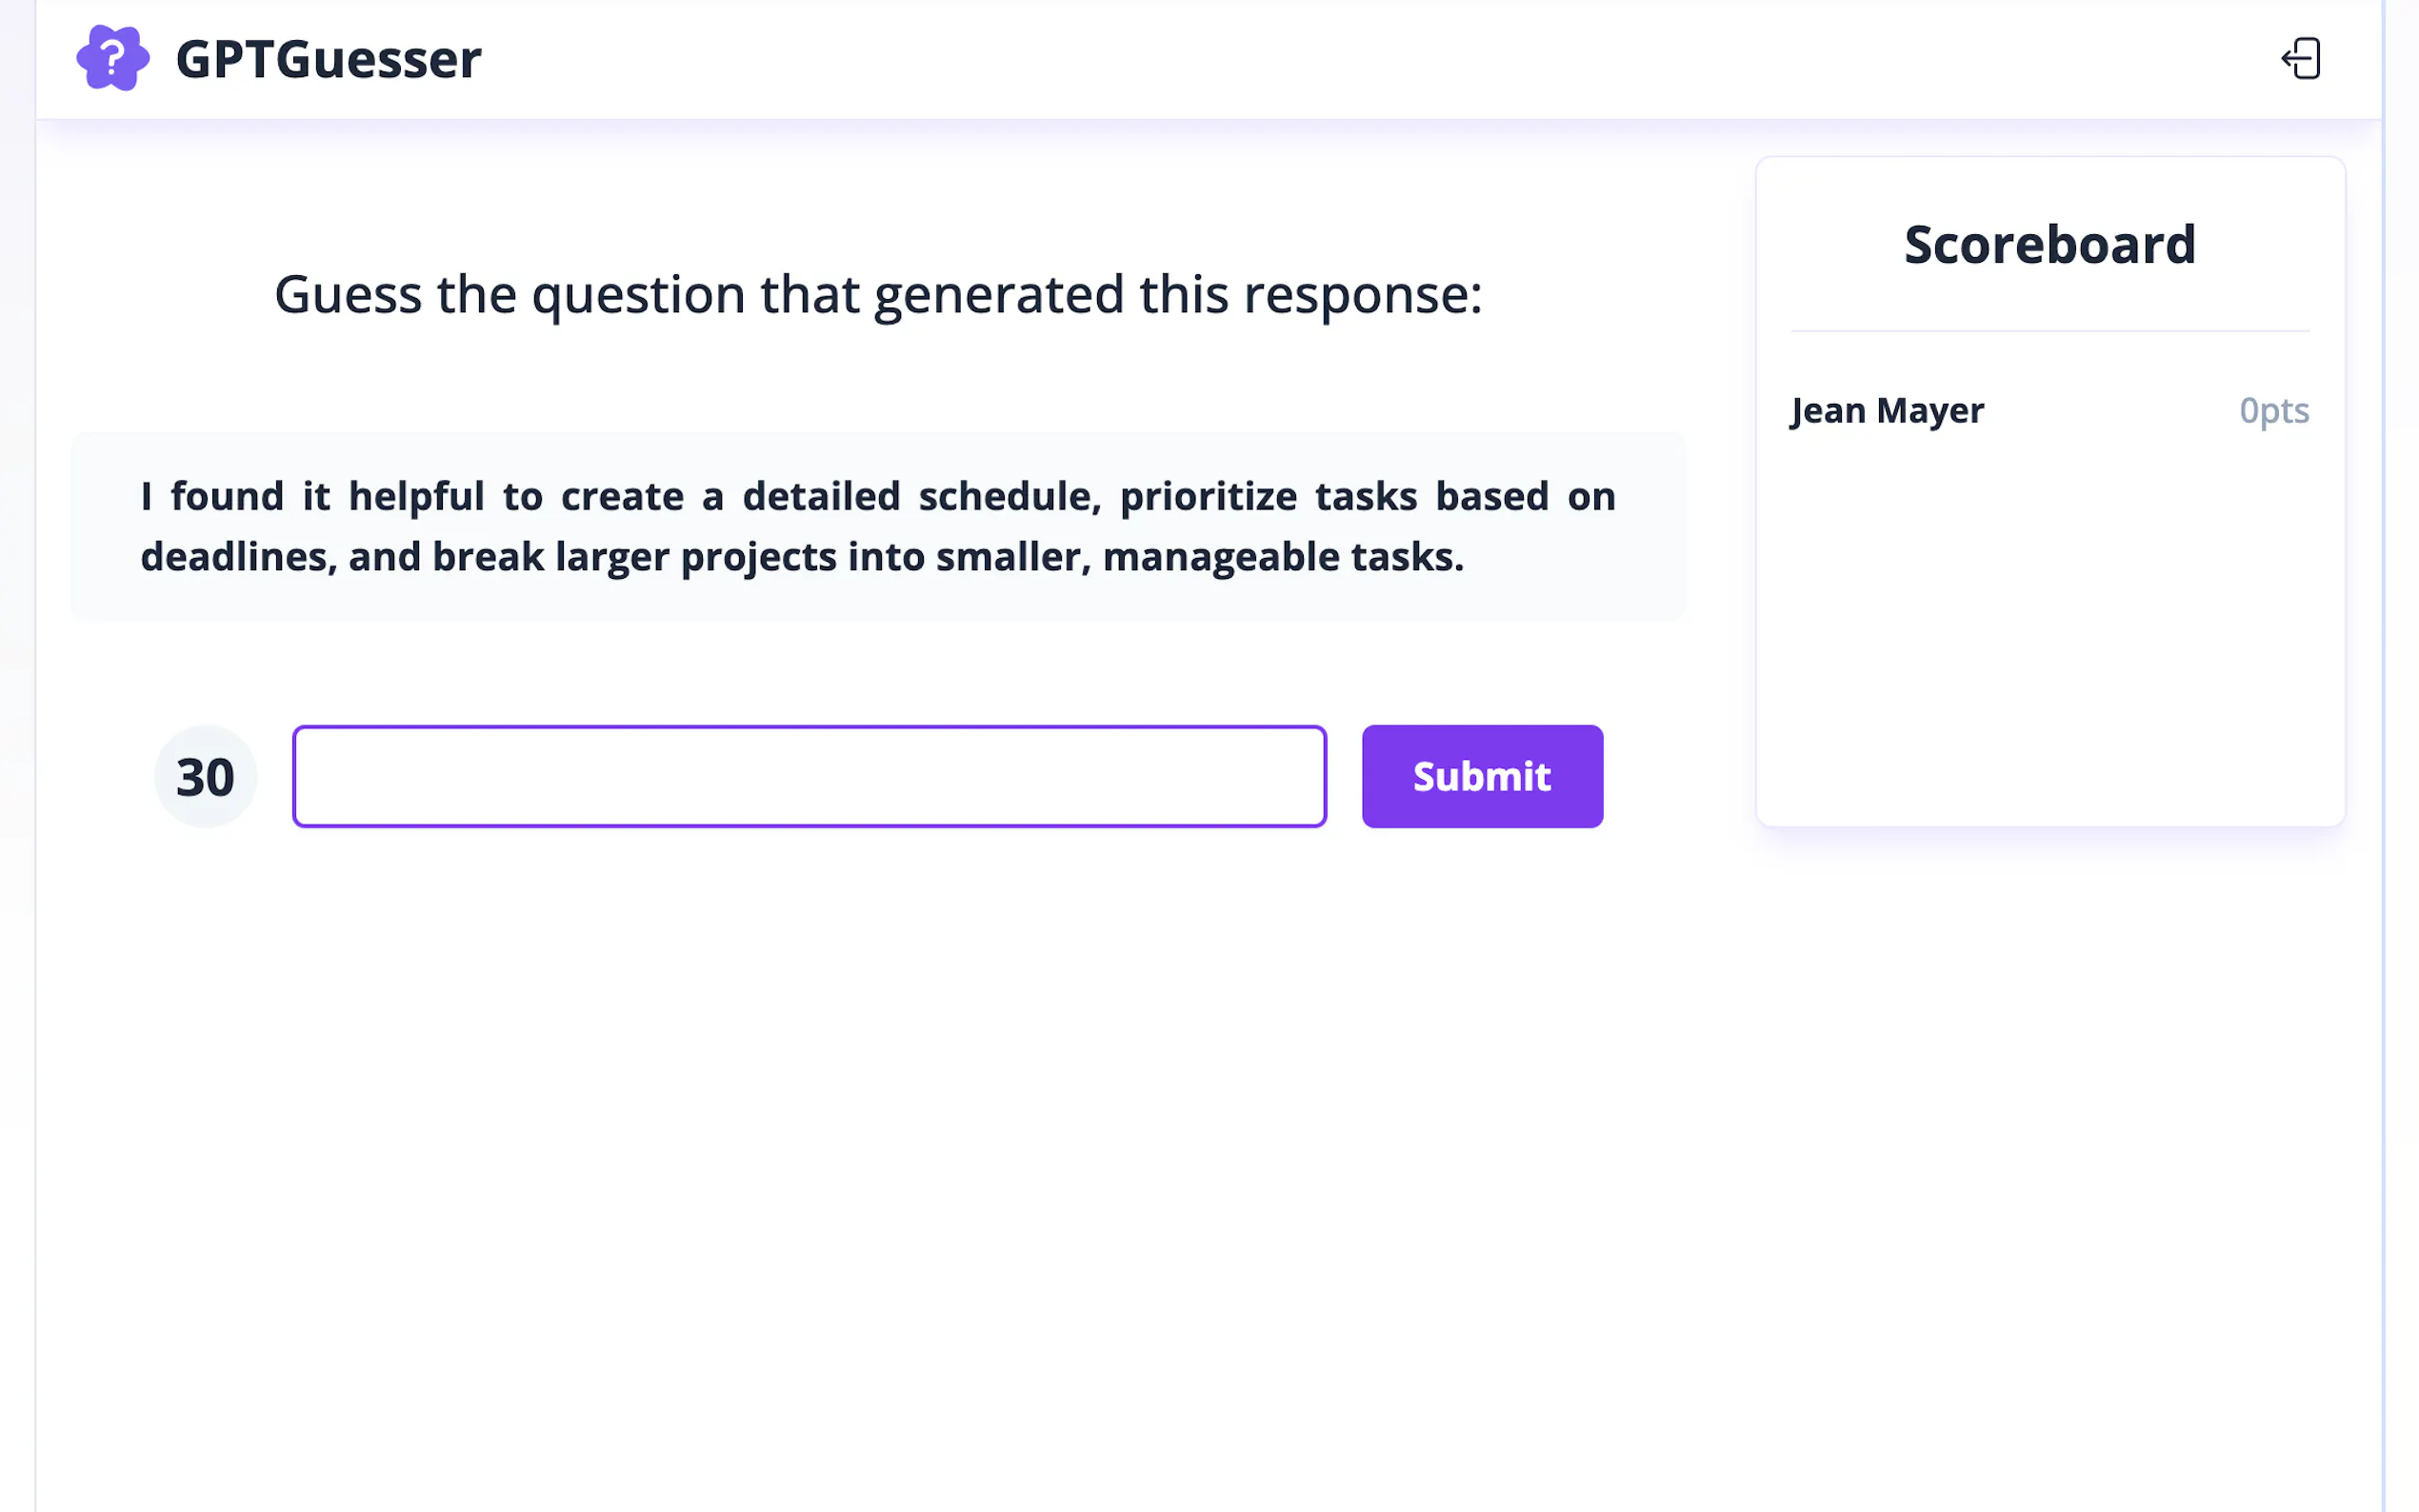
Task: Focus the guess input field
Action: [x=809, y=776]
